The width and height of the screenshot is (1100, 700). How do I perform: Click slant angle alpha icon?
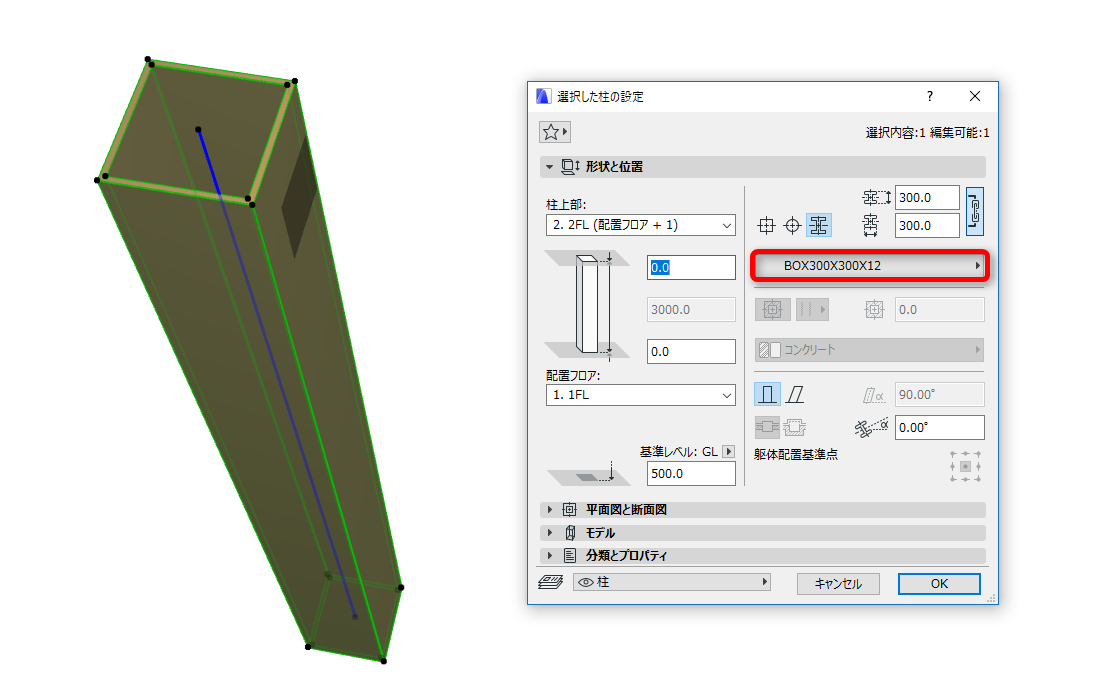coord(873,396)
